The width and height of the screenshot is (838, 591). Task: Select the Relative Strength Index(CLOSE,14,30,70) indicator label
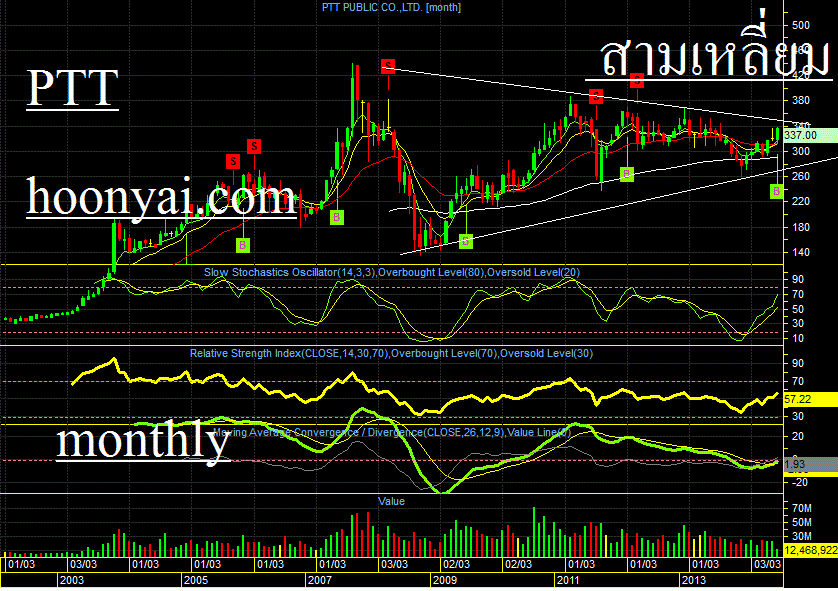289,353
